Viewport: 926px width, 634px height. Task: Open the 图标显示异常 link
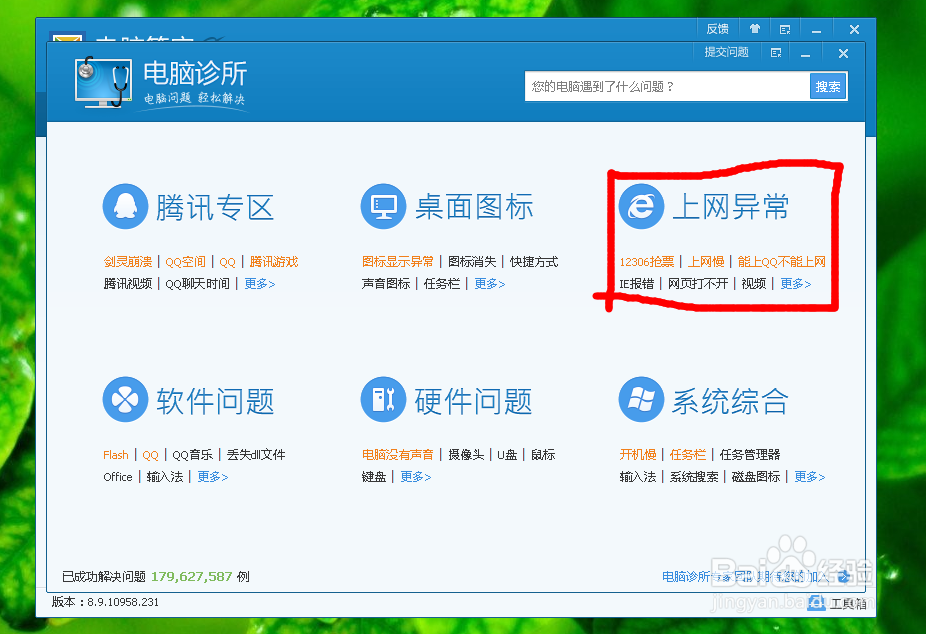(397, 262)
